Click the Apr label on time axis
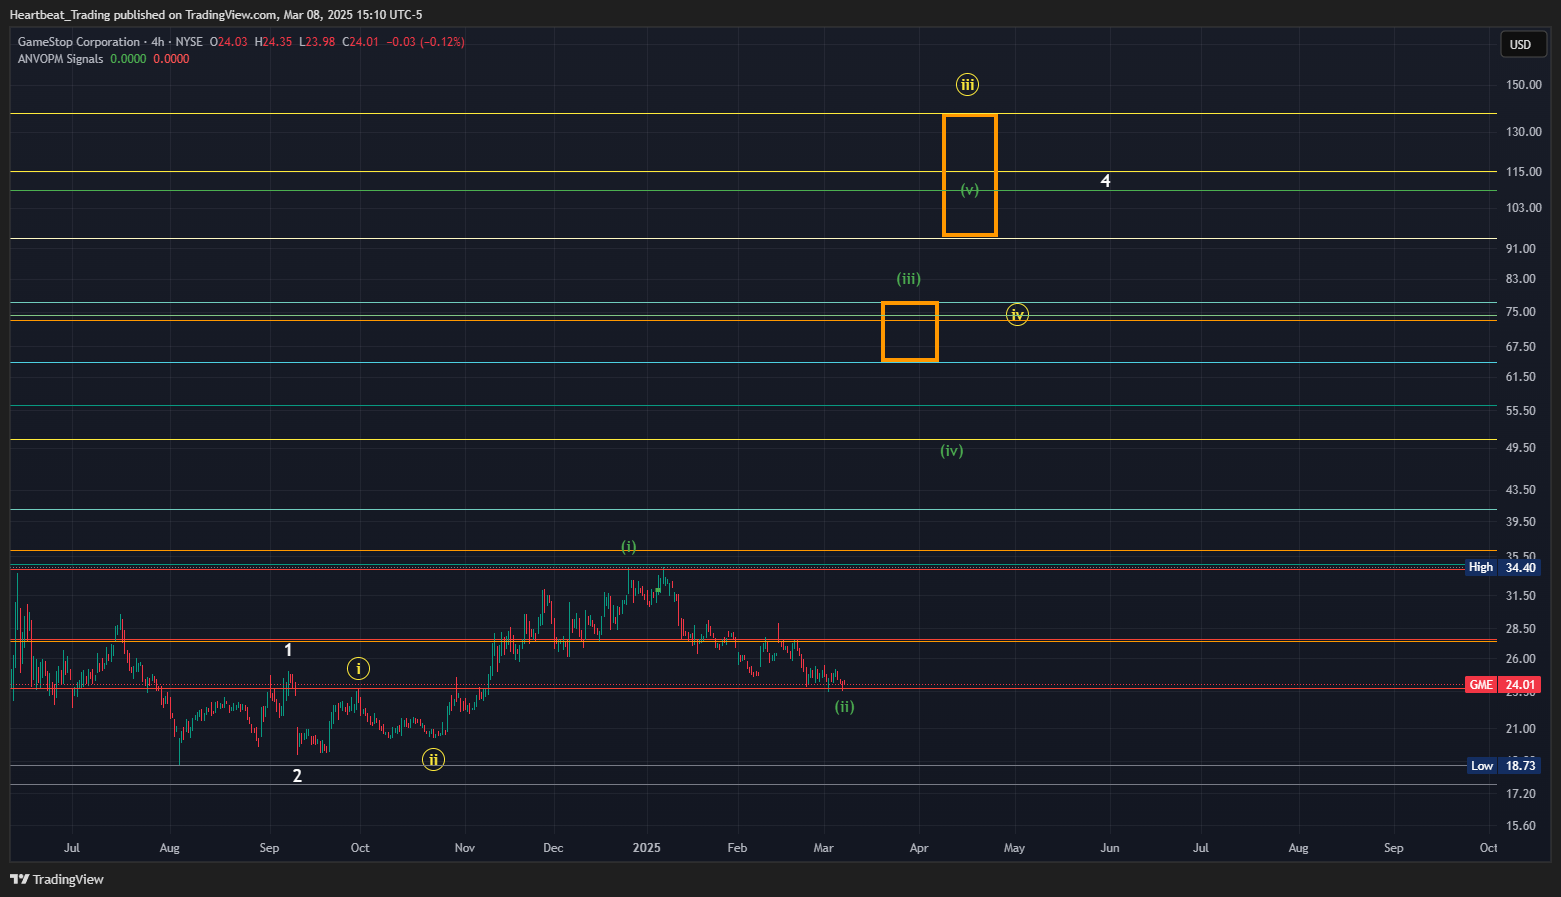 [919, 848]
